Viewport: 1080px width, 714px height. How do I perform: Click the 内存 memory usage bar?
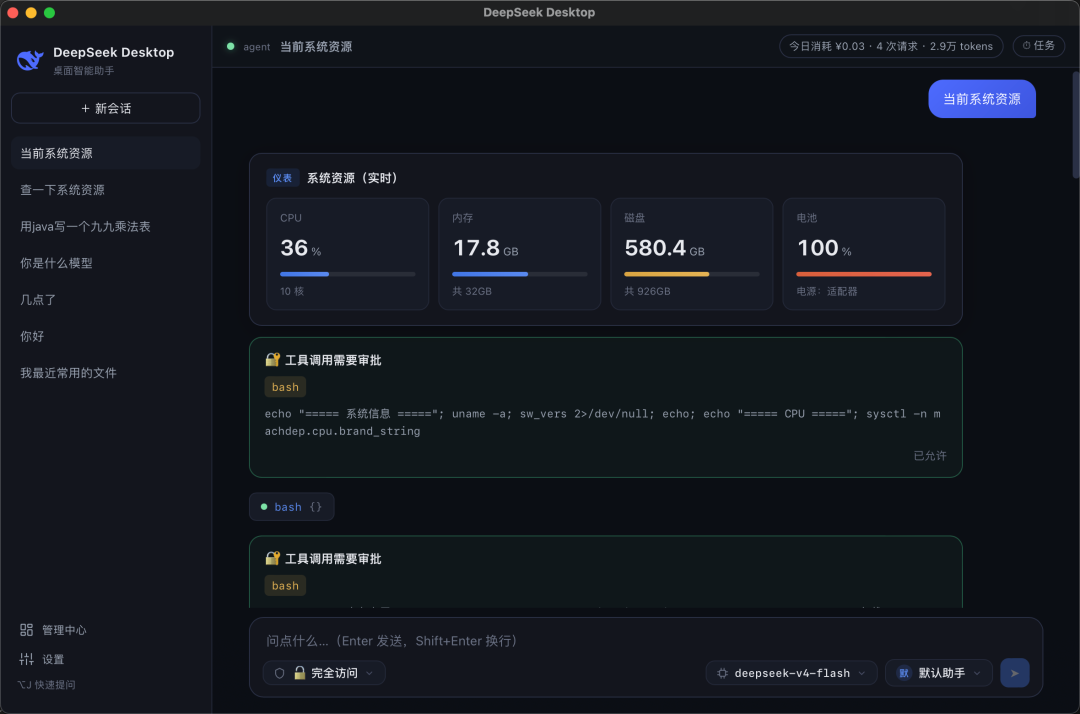[519, 274]
